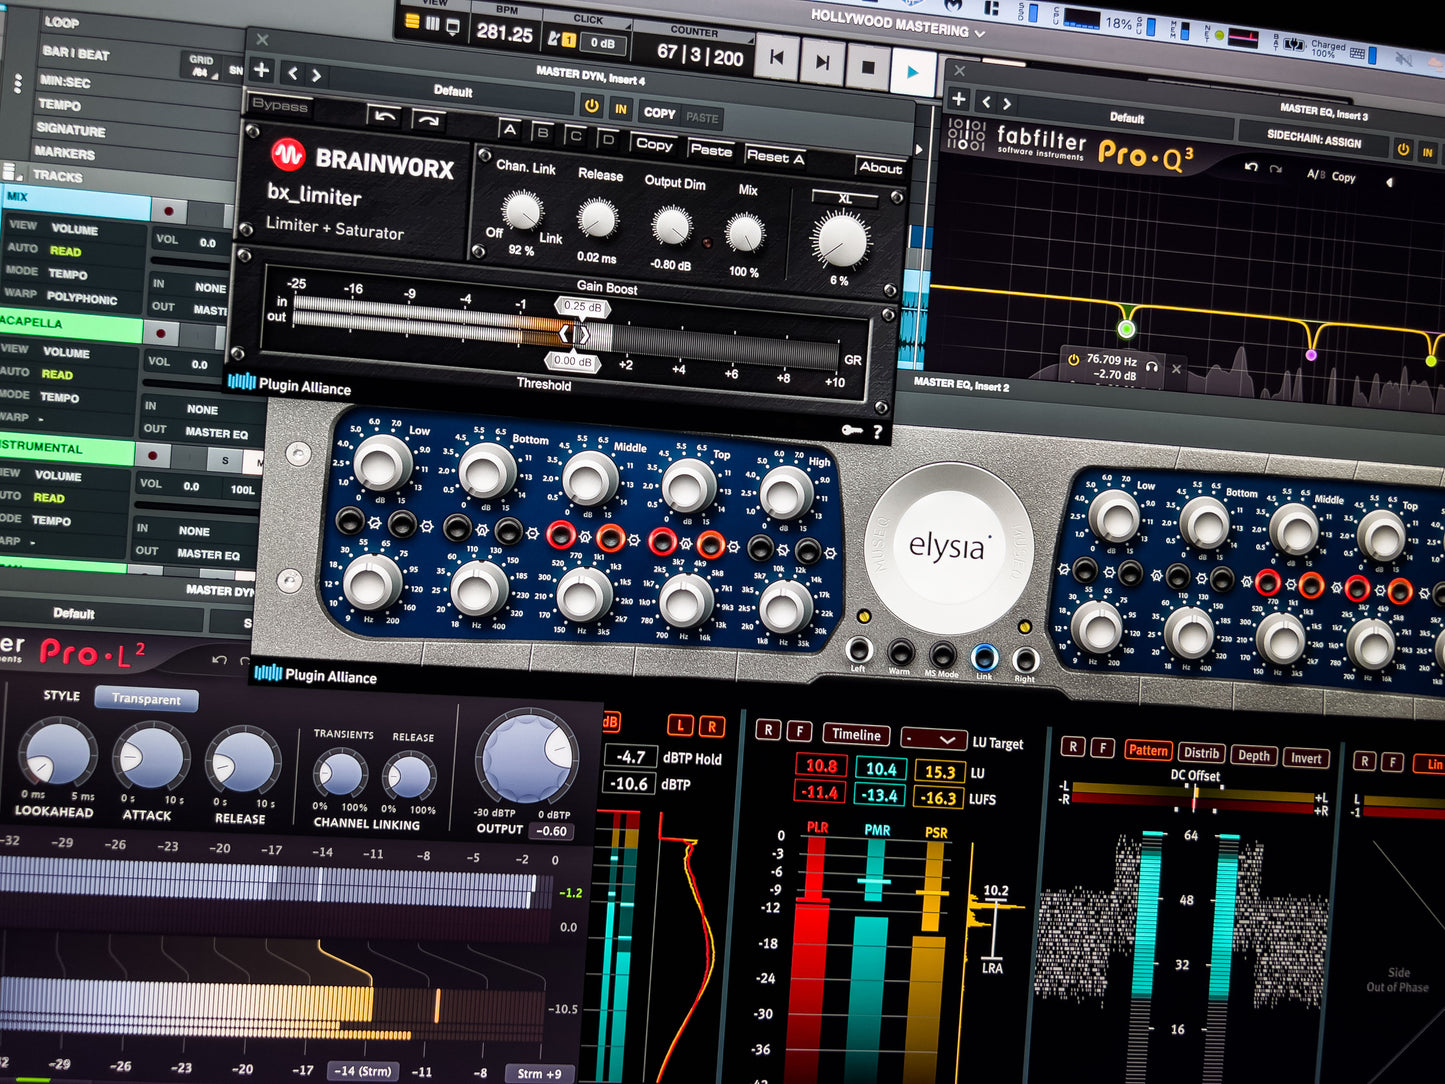The image size is (1445, 1084).
Task: Toggle the XL saturation button
Action: click(x=845, y=199)
